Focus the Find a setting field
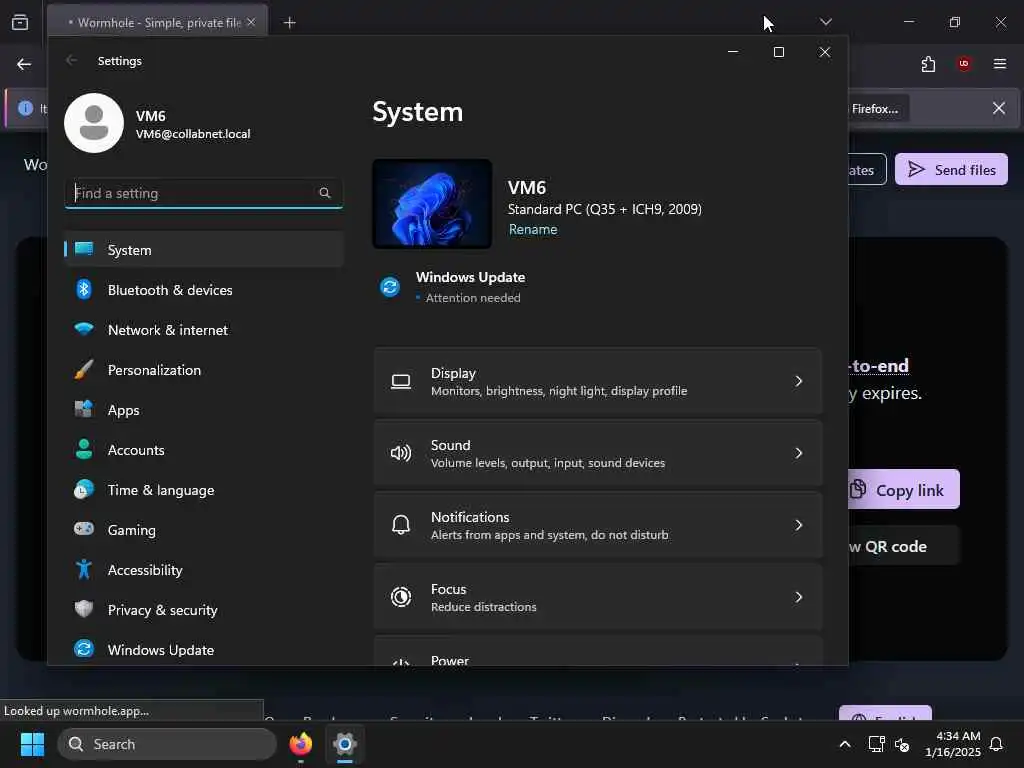The width and height of the screenshot is (1024, 768). 204,193
